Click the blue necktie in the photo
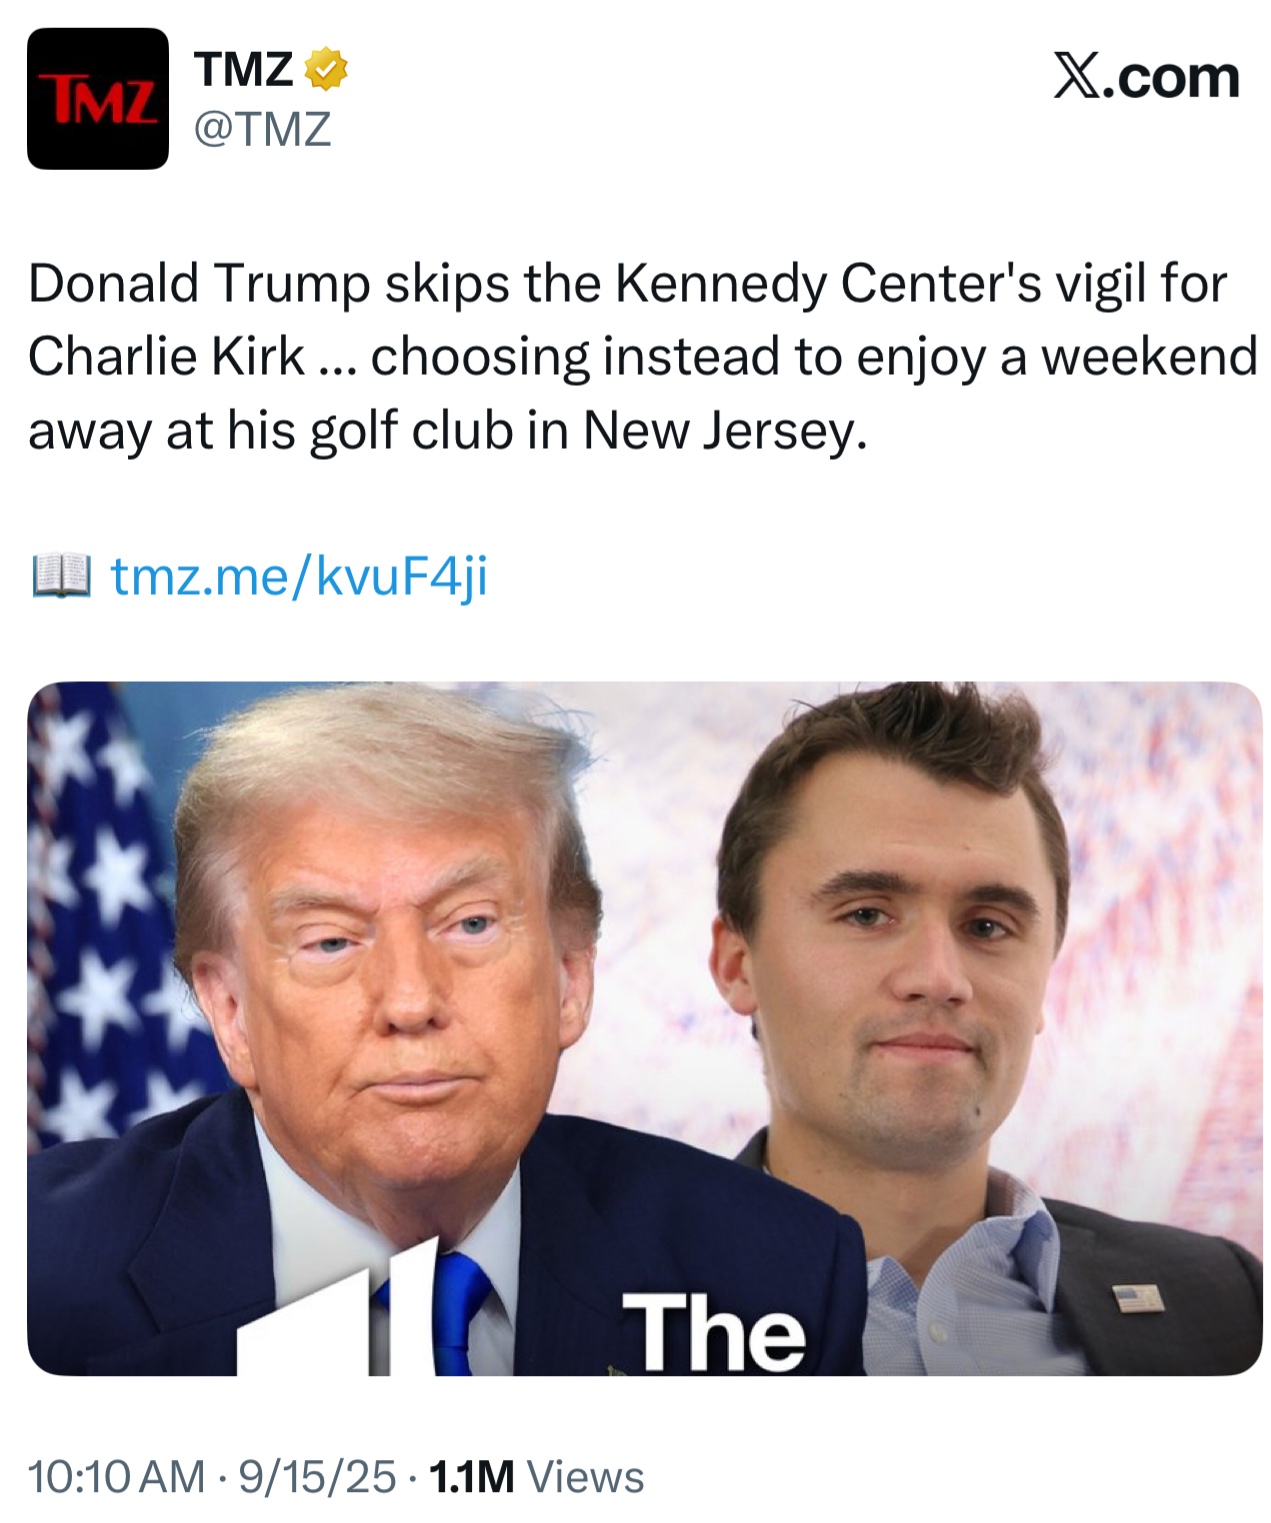 click(458, 1309)
